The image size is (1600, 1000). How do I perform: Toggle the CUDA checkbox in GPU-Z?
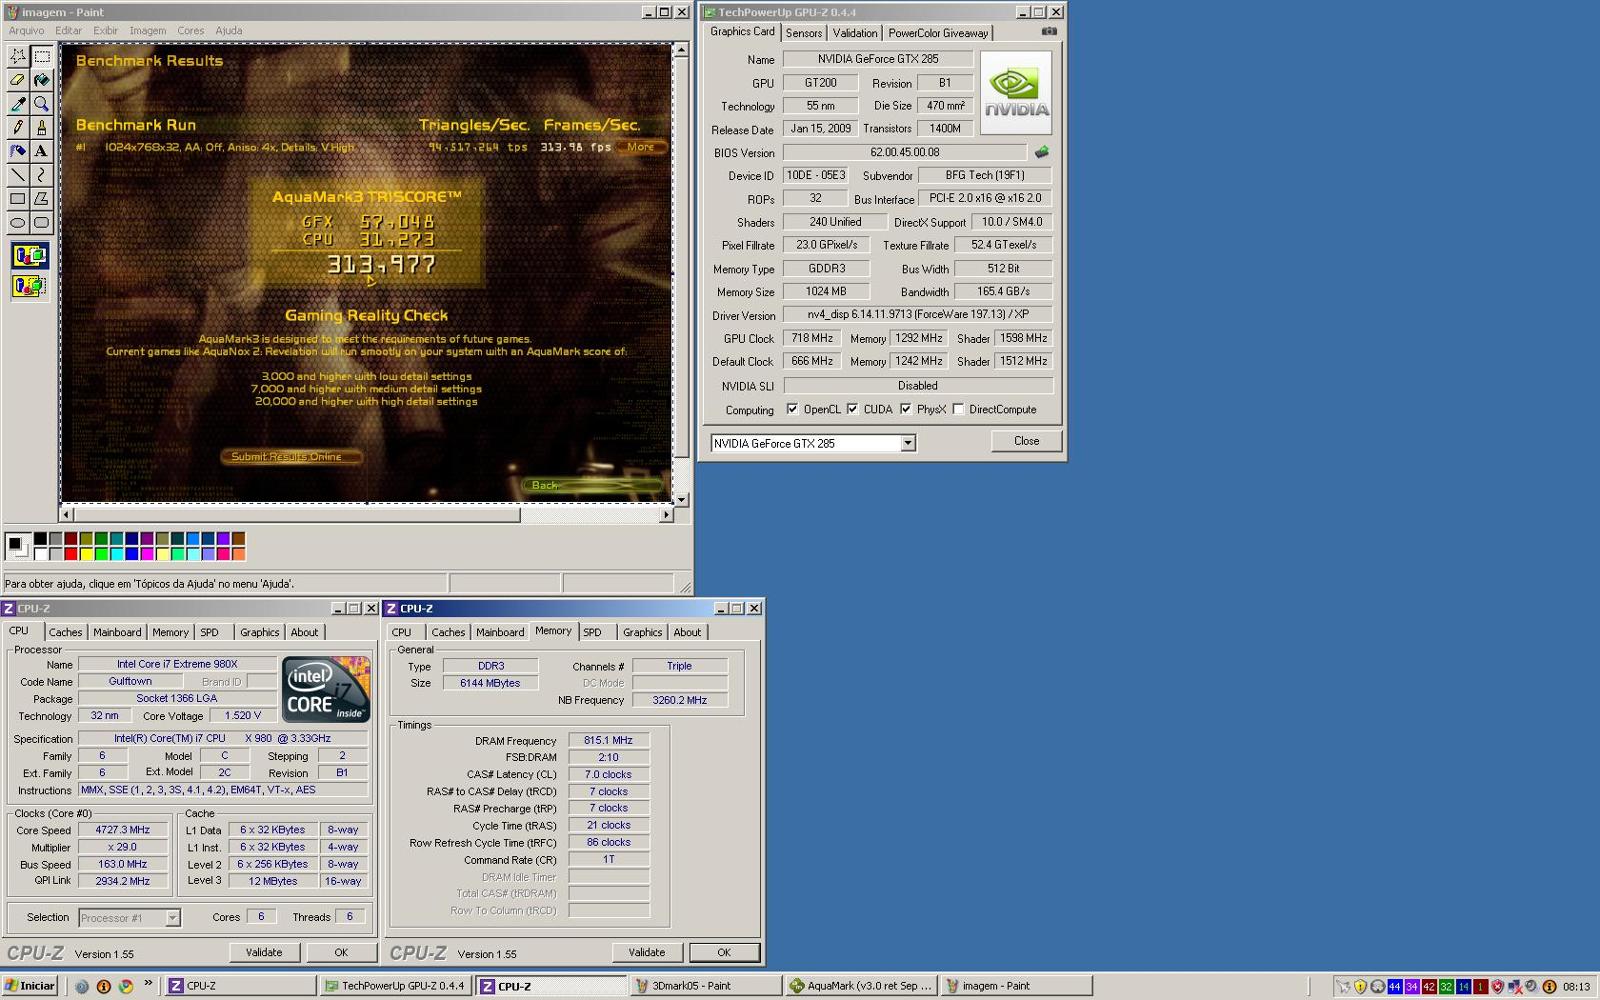(852, 409)
